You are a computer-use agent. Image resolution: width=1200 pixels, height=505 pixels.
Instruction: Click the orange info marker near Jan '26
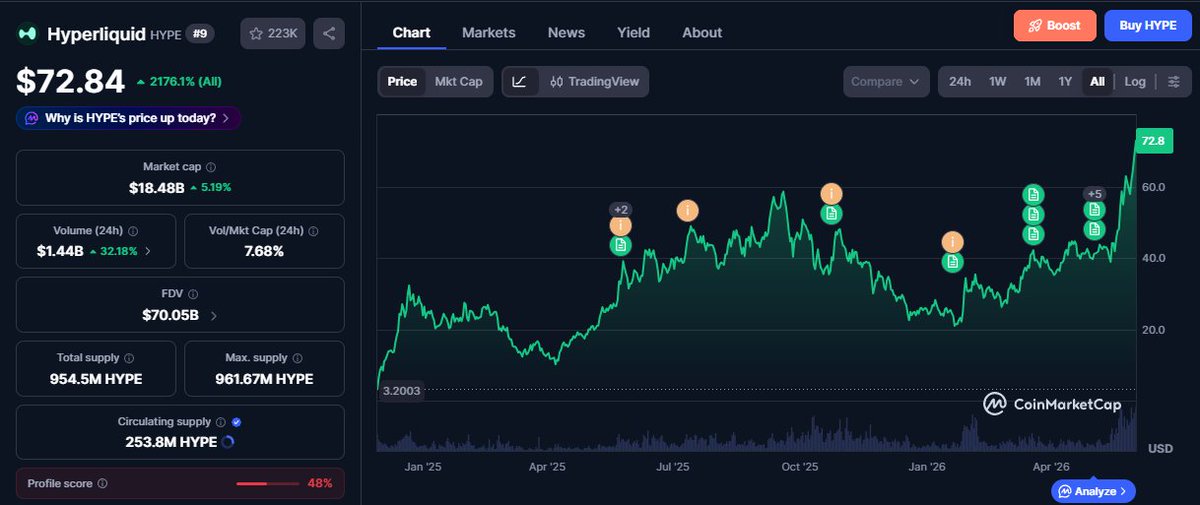[953, 242]
